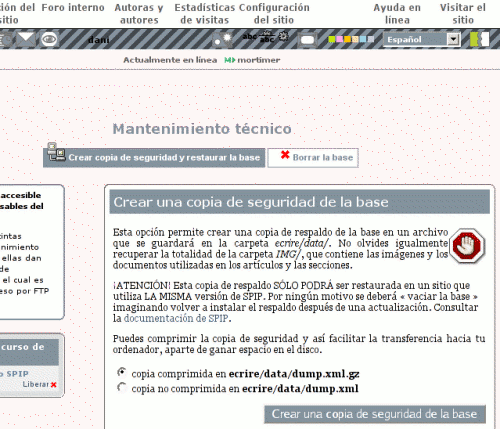
Task: Click the red X next to Liberar
Action: click(x=54, y=385)
